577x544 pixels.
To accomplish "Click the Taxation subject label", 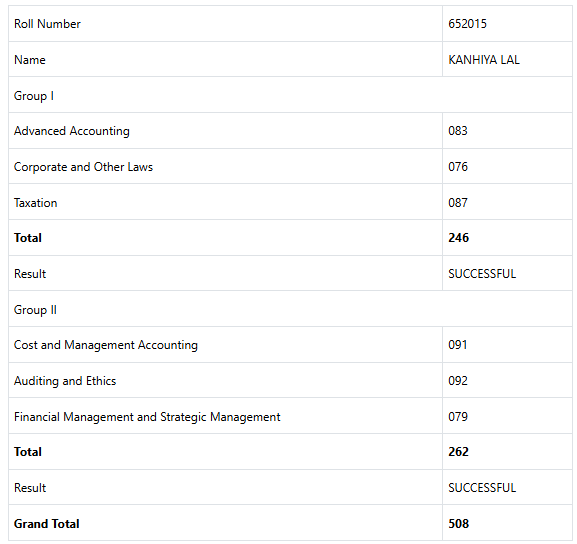I will tap(35, 203).
